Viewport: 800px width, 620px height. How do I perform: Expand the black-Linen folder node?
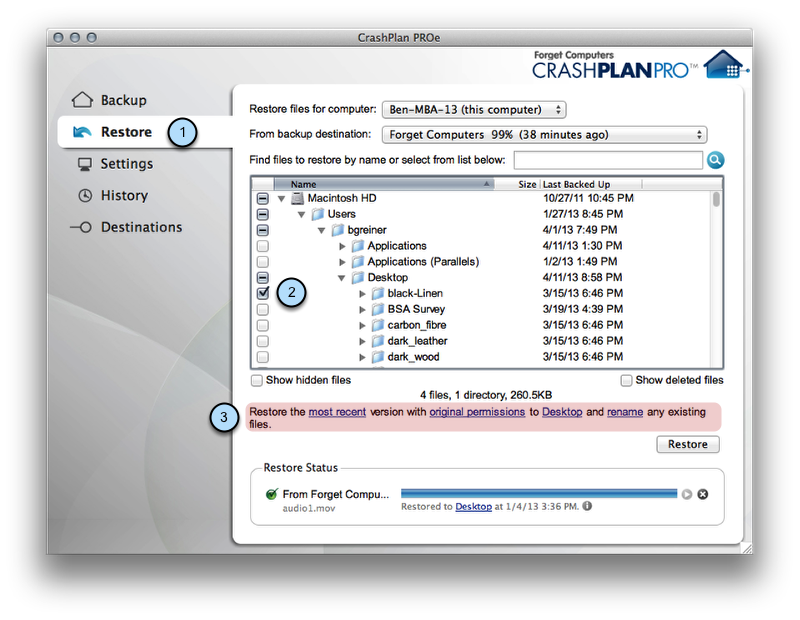coord(362,293)
